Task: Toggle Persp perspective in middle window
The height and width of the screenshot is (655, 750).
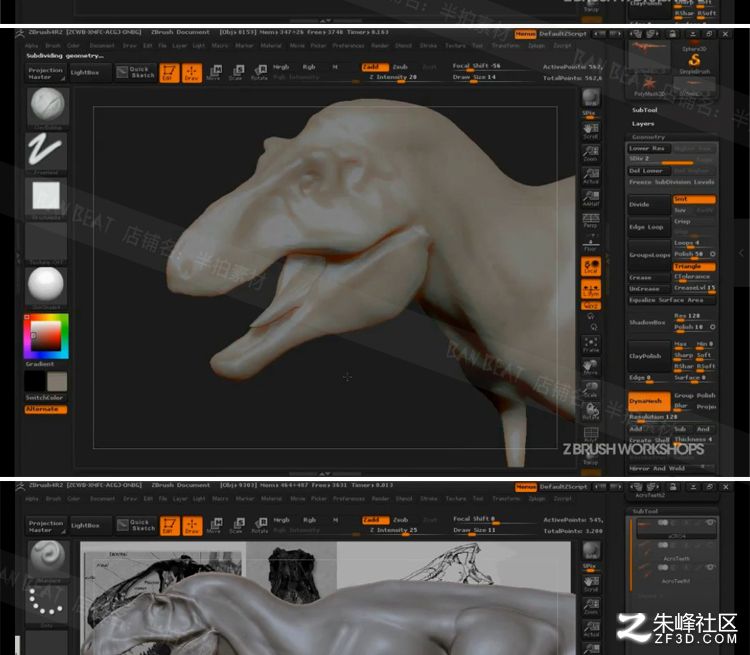Action: (591, 221)
